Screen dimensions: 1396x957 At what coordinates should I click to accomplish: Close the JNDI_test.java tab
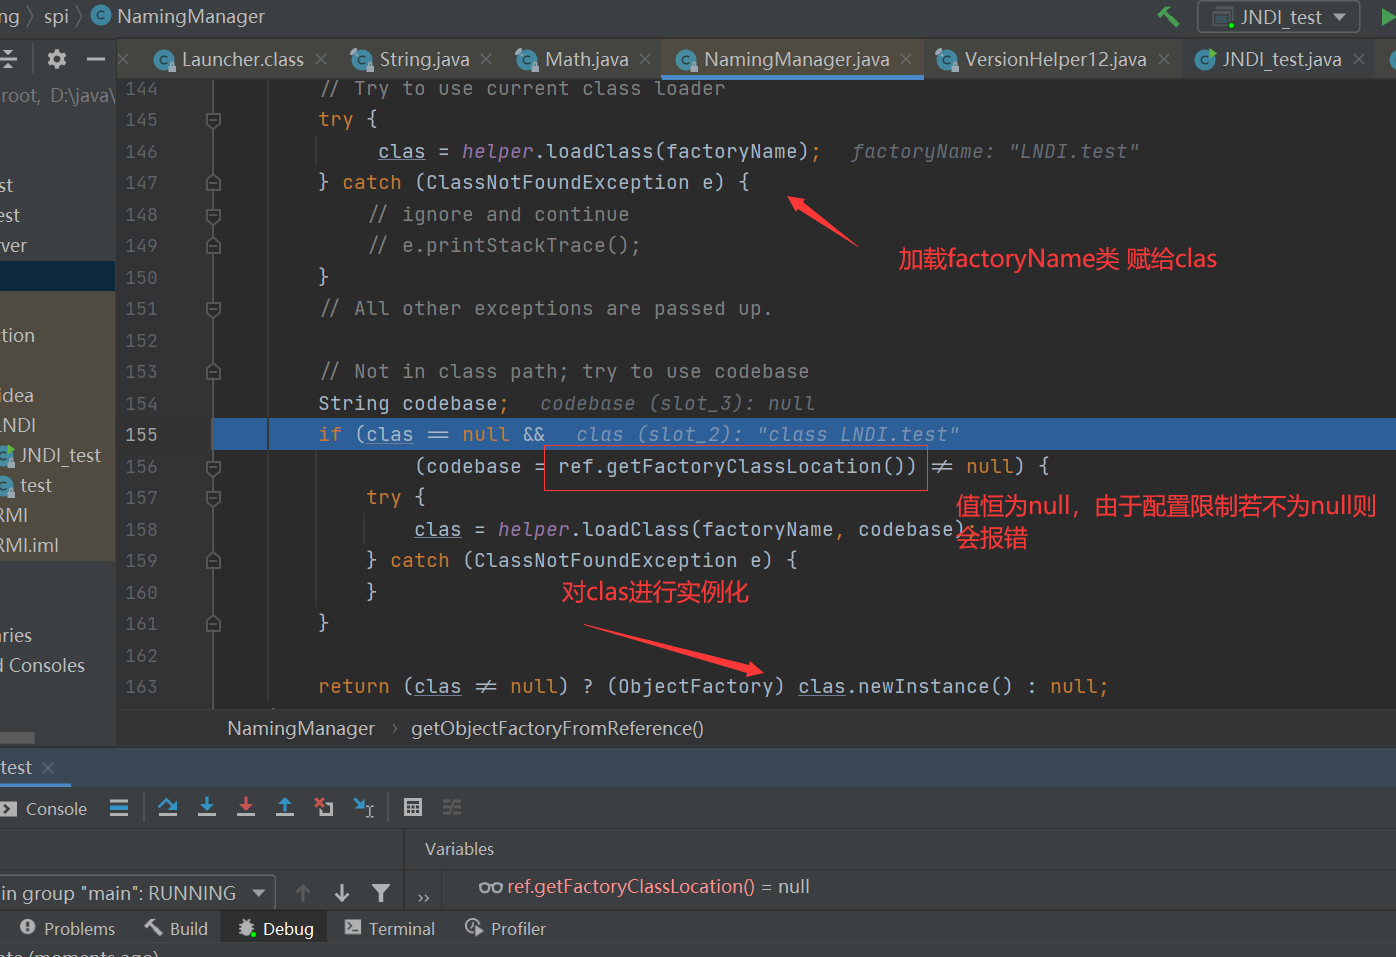tap(1359, 60)
